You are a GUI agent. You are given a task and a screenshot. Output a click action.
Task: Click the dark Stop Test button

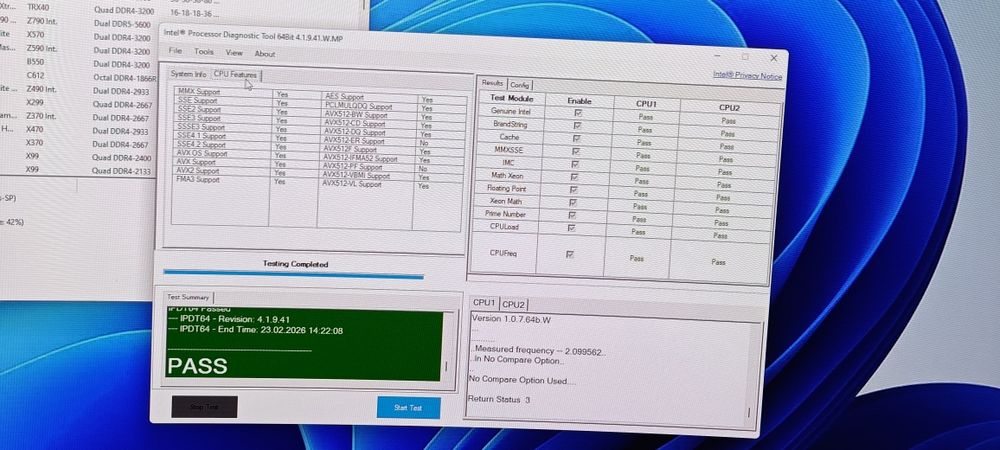click(x=204, y=407)
